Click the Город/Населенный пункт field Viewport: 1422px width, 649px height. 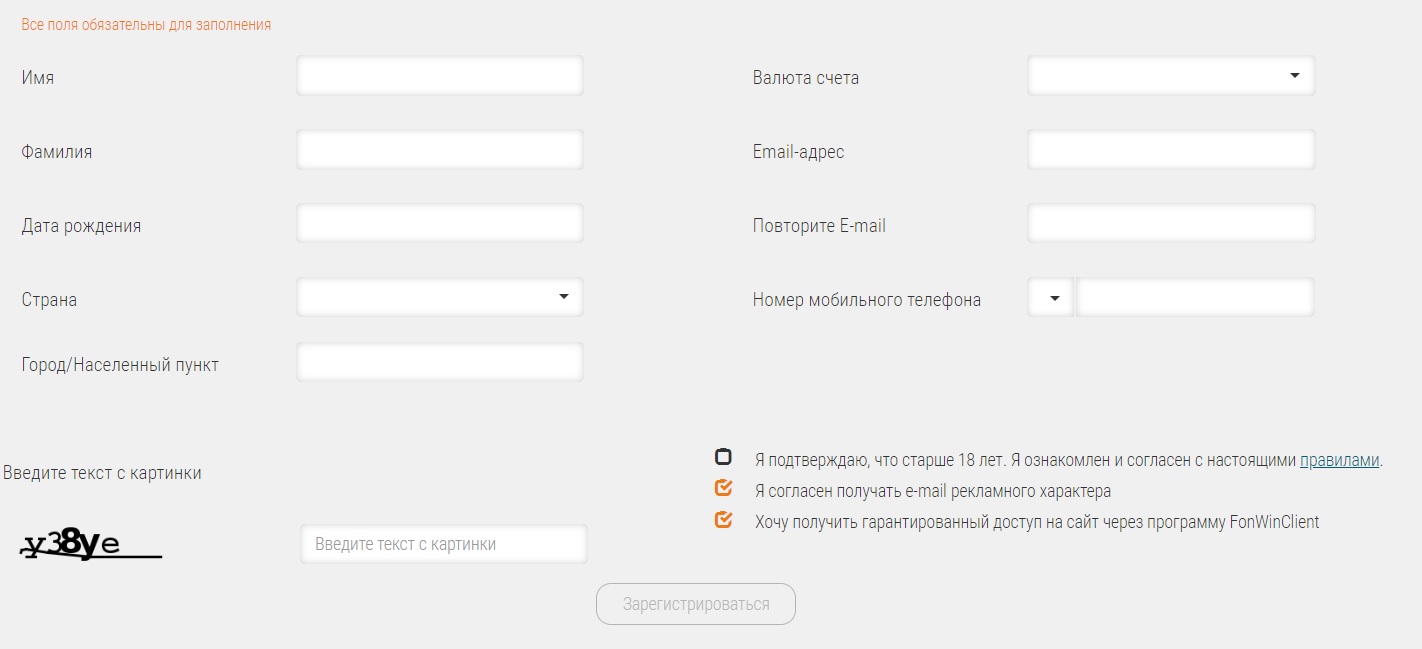click(x=439, y=362)
